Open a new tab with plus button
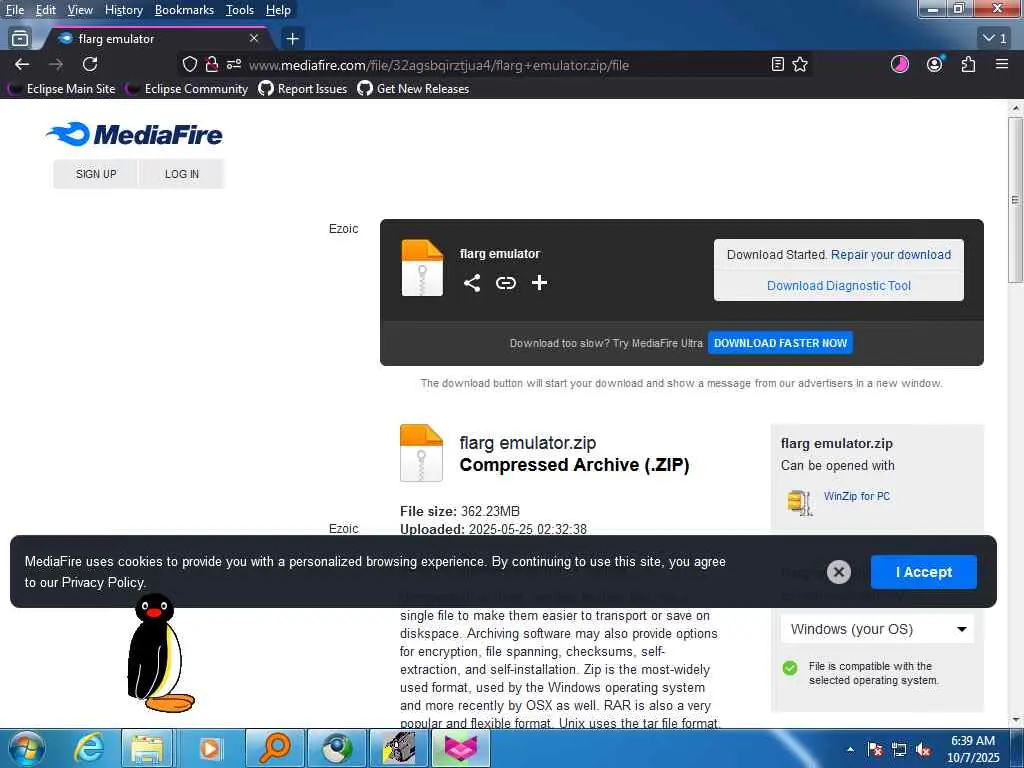 pos(293,39)
